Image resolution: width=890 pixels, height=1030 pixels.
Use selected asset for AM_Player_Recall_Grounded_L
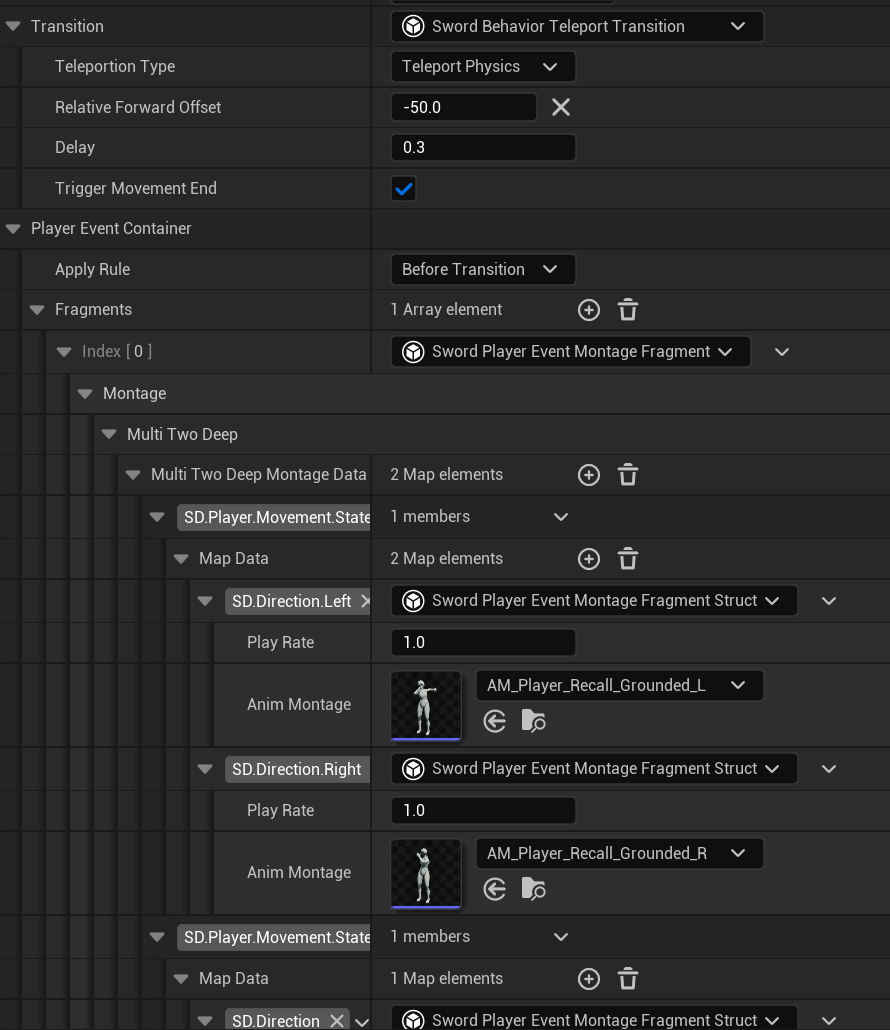[495, 721]
